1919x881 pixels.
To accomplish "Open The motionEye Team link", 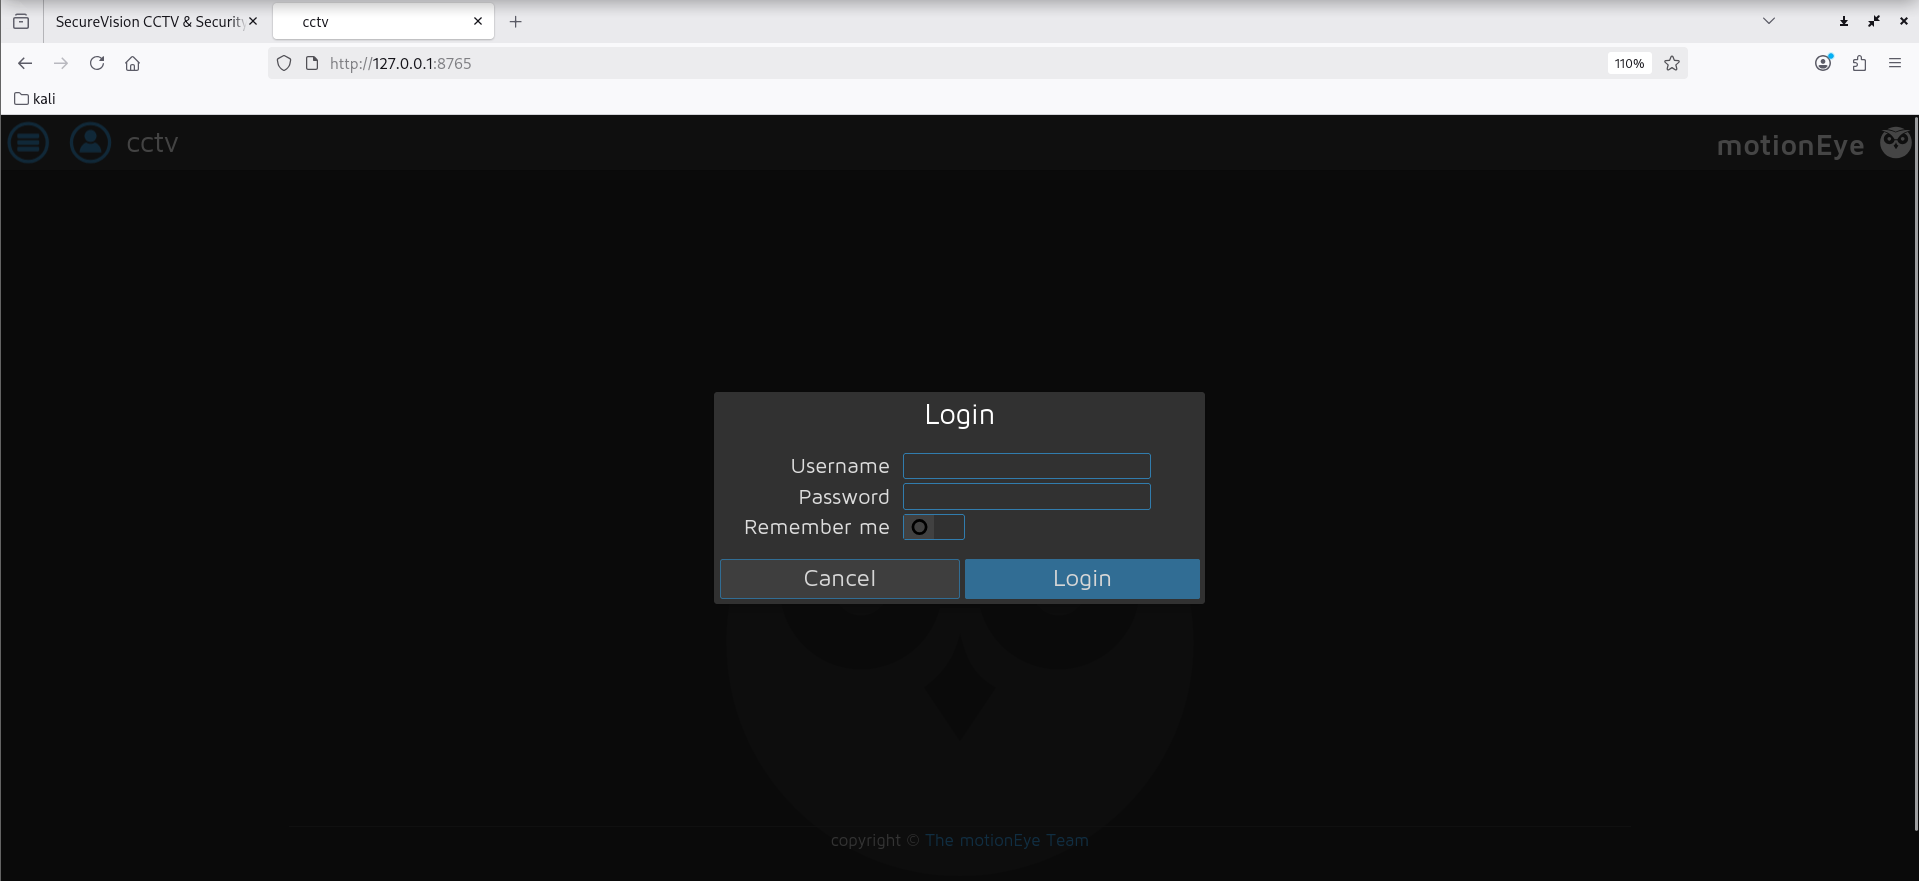I will (x=1006, y=840).
